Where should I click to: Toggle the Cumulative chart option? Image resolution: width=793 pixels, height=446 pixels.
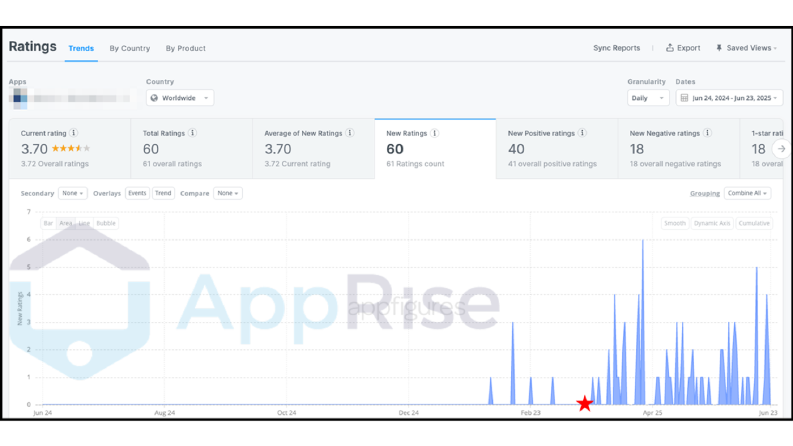(754, 223)
